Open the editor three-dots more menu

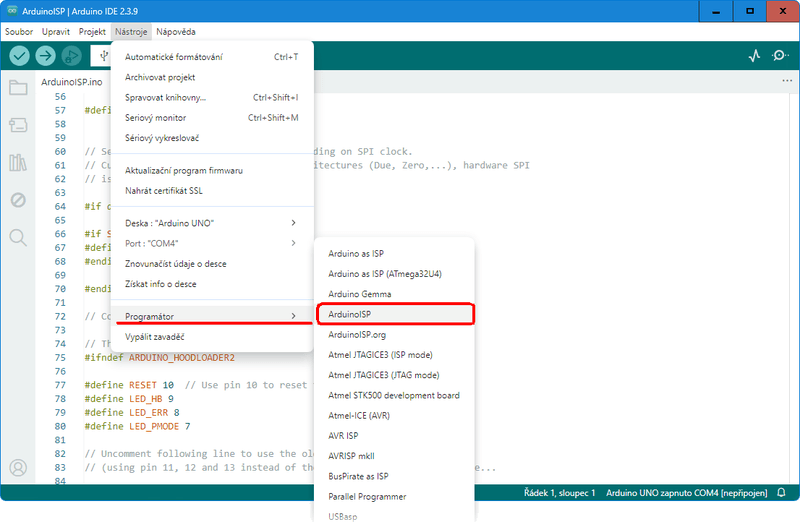[787, 81]
